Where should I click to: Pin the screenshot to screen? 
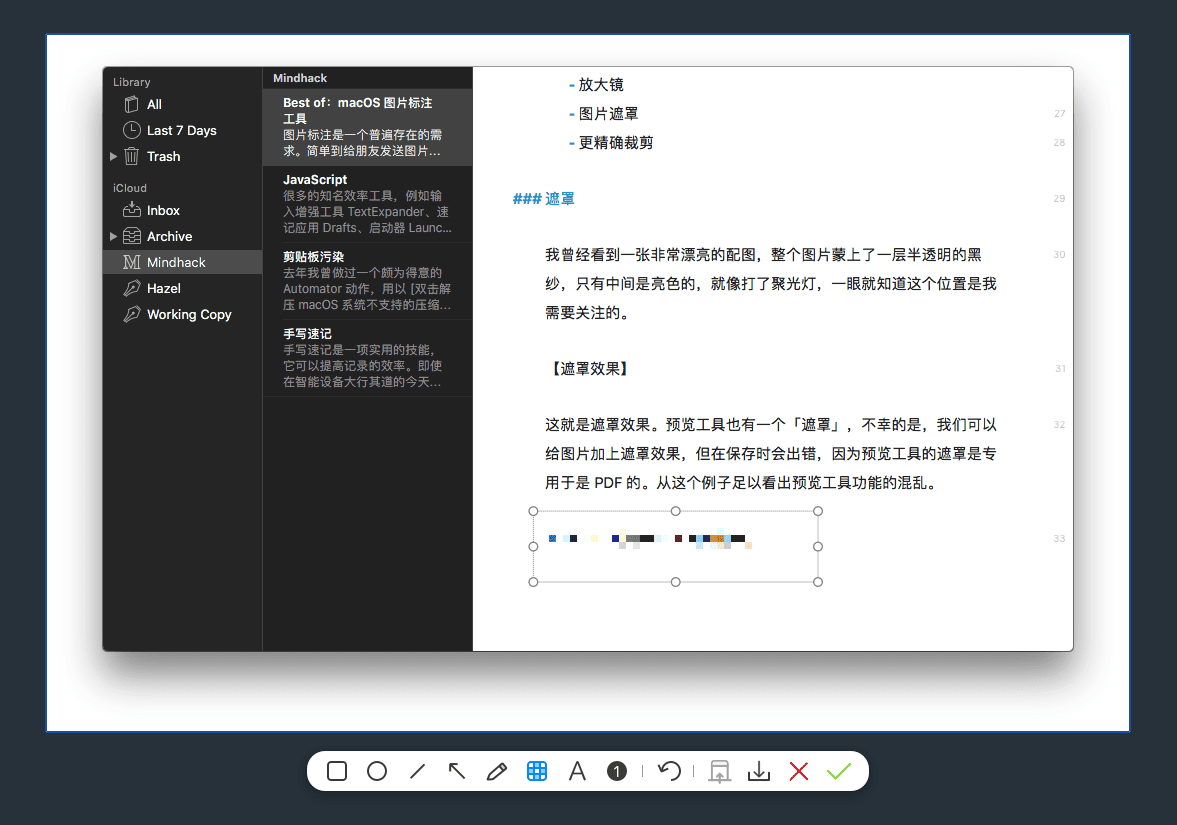coord(719,771)
